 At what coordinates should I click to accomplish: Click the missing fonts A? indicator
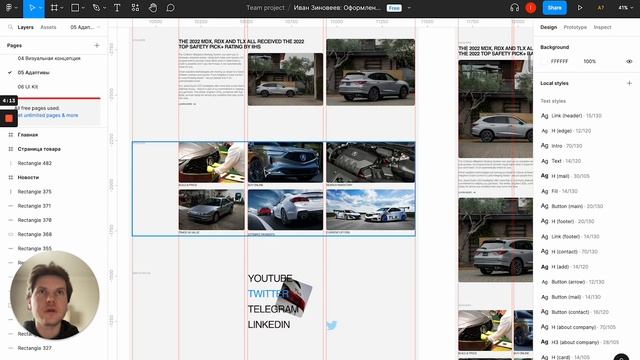click(x=600, y=8)
